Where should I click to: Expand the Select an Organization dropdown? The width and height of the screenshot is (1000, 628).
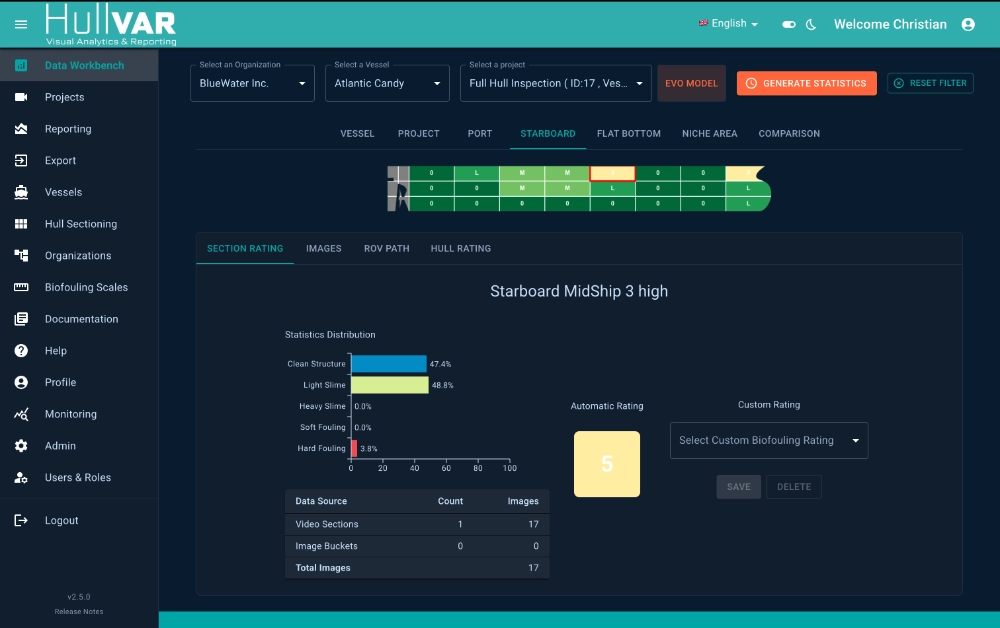pos(253,83)
